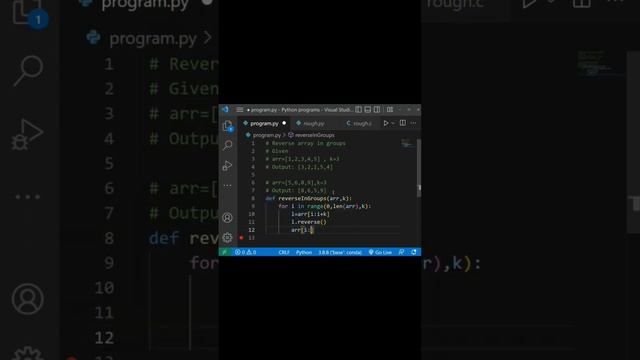Select the Python language mode in the status bar

304,252
